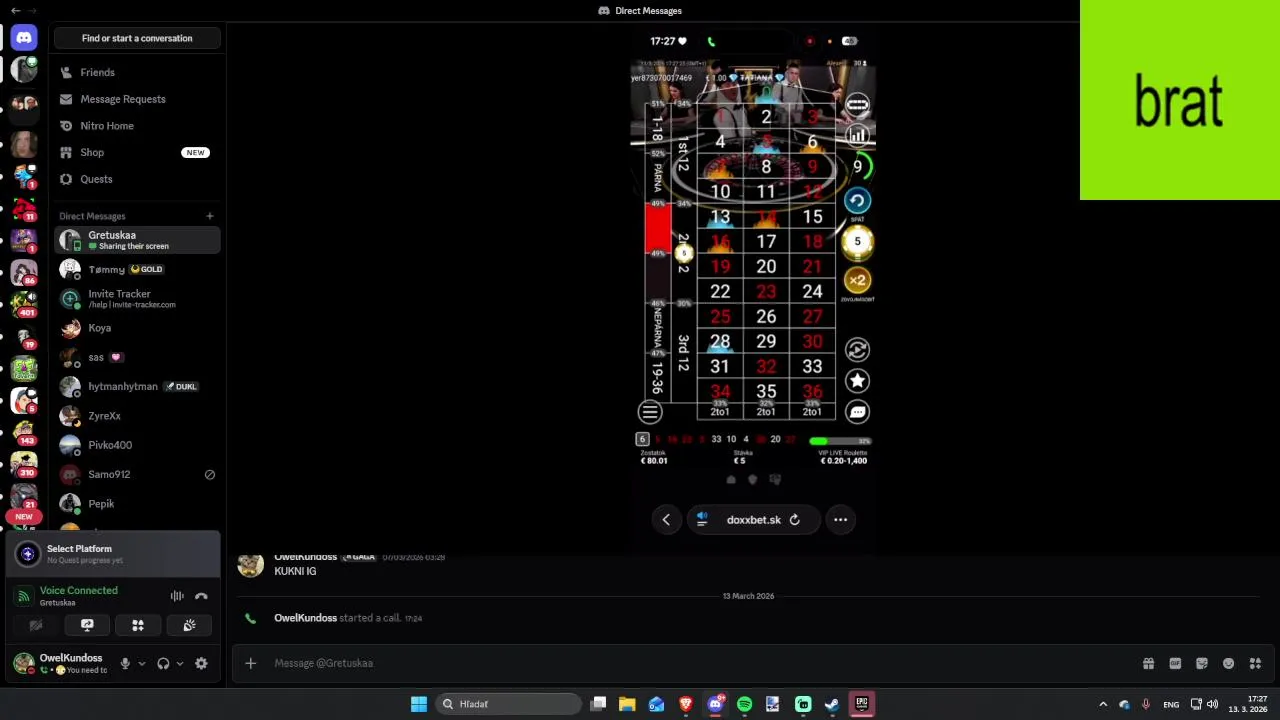Open sticker picker
1280x720 pixels.
pos(1202,663)
